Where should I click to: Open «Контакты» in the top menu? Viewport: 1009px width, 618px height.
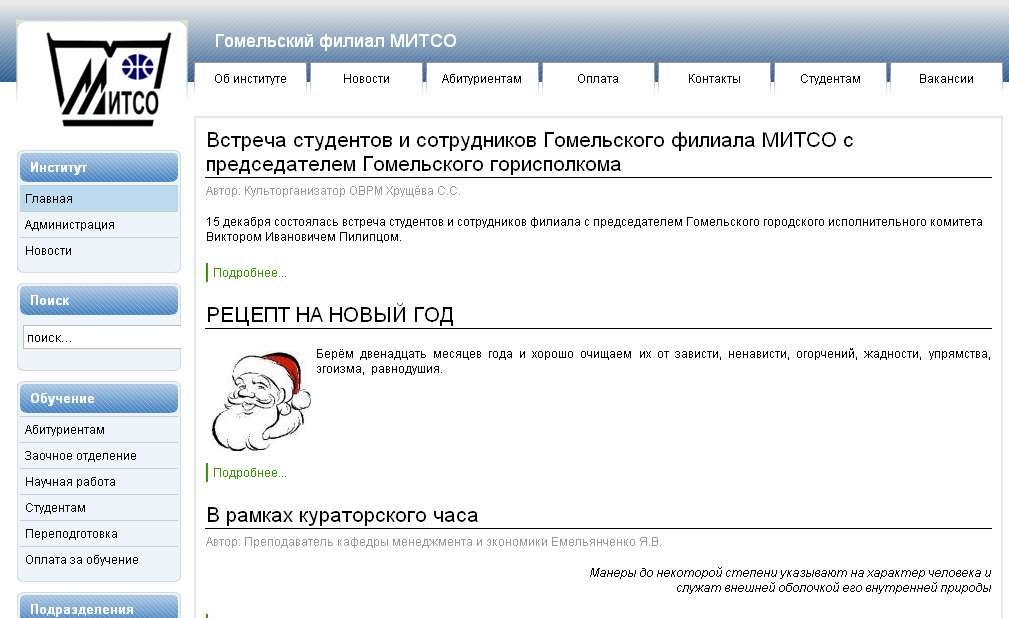coord(714,79)
